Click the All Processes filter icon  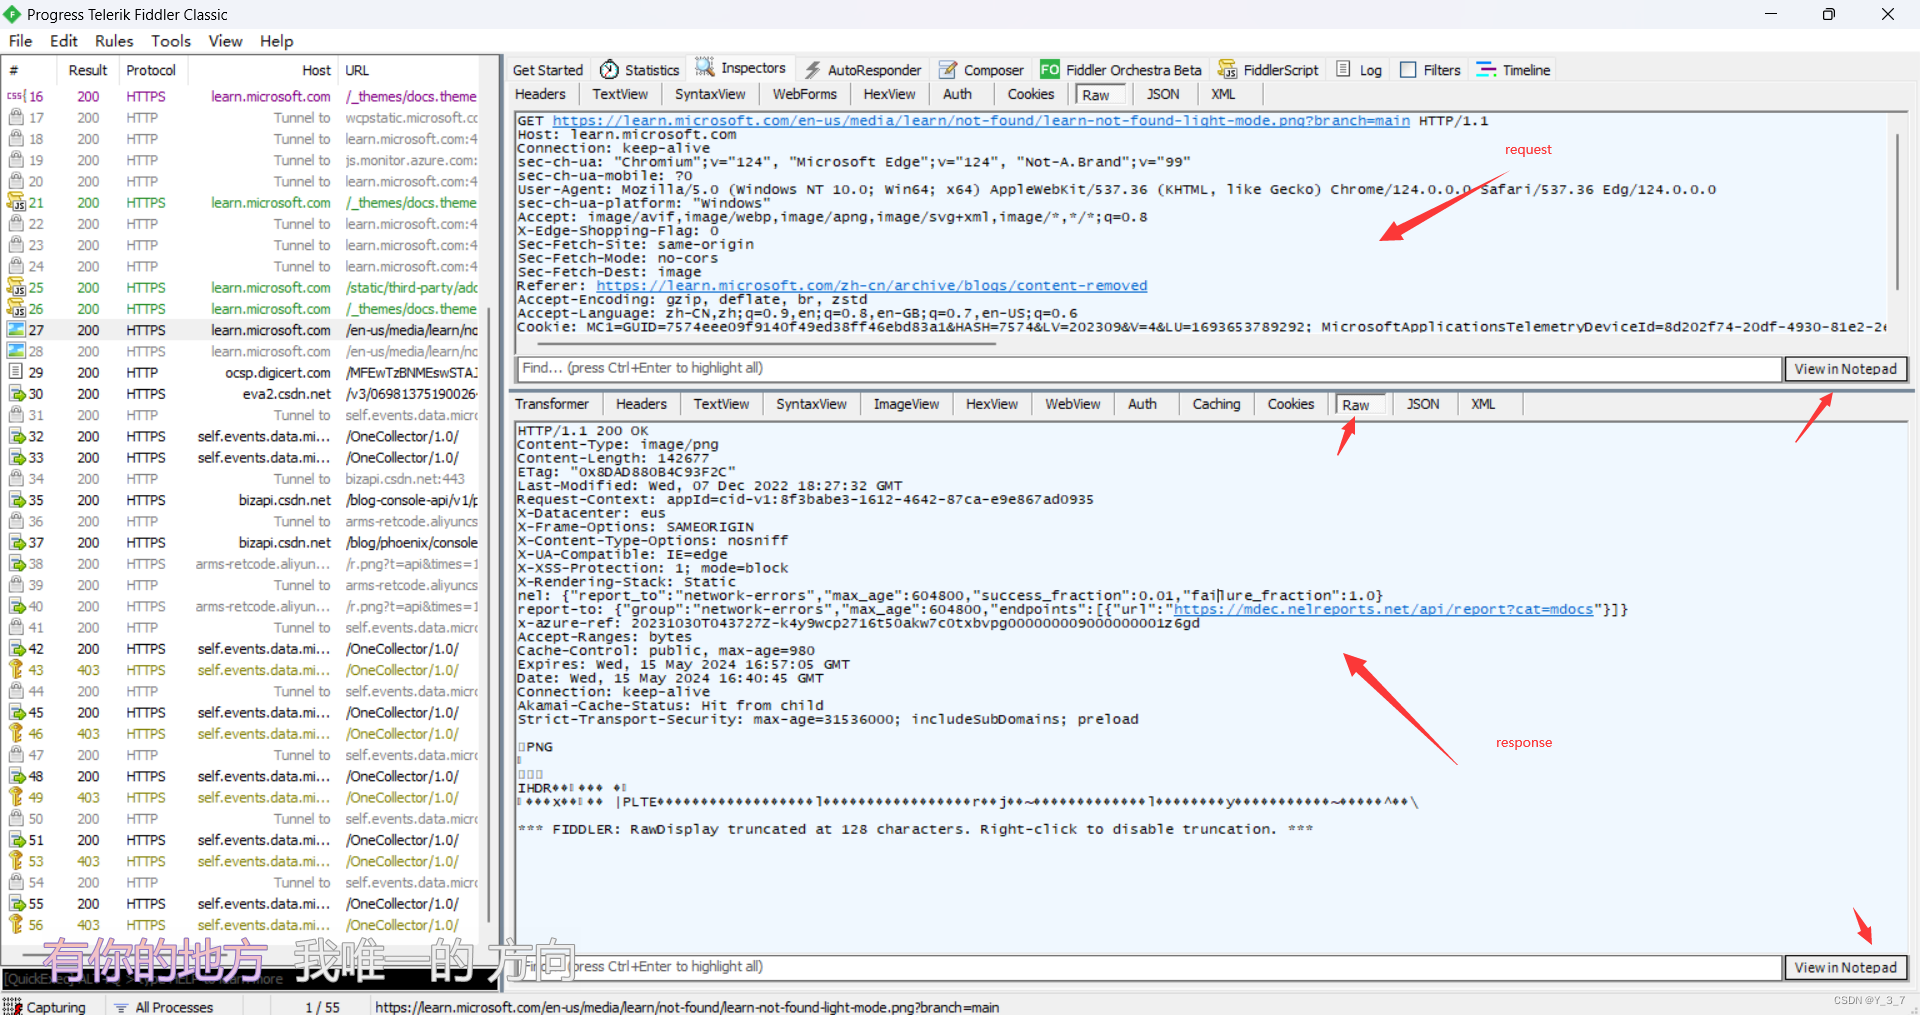pyautogui.click(x=121, y=1007)
